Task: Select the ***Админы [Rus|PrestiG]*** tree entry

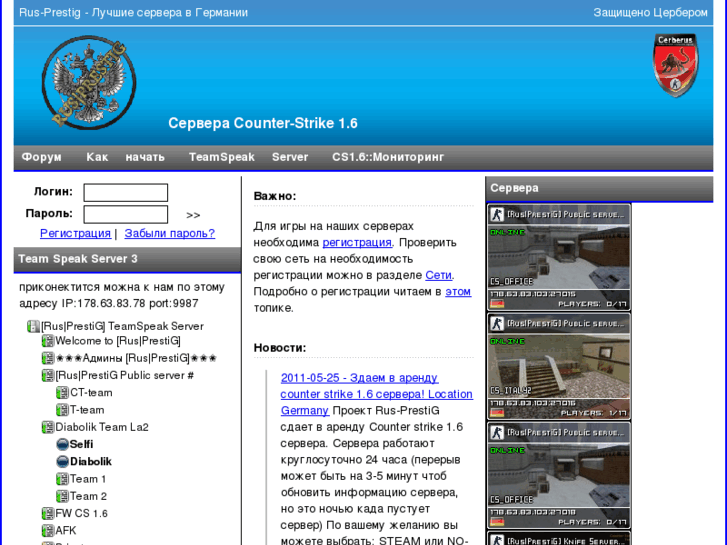Action: pos(136,359)
